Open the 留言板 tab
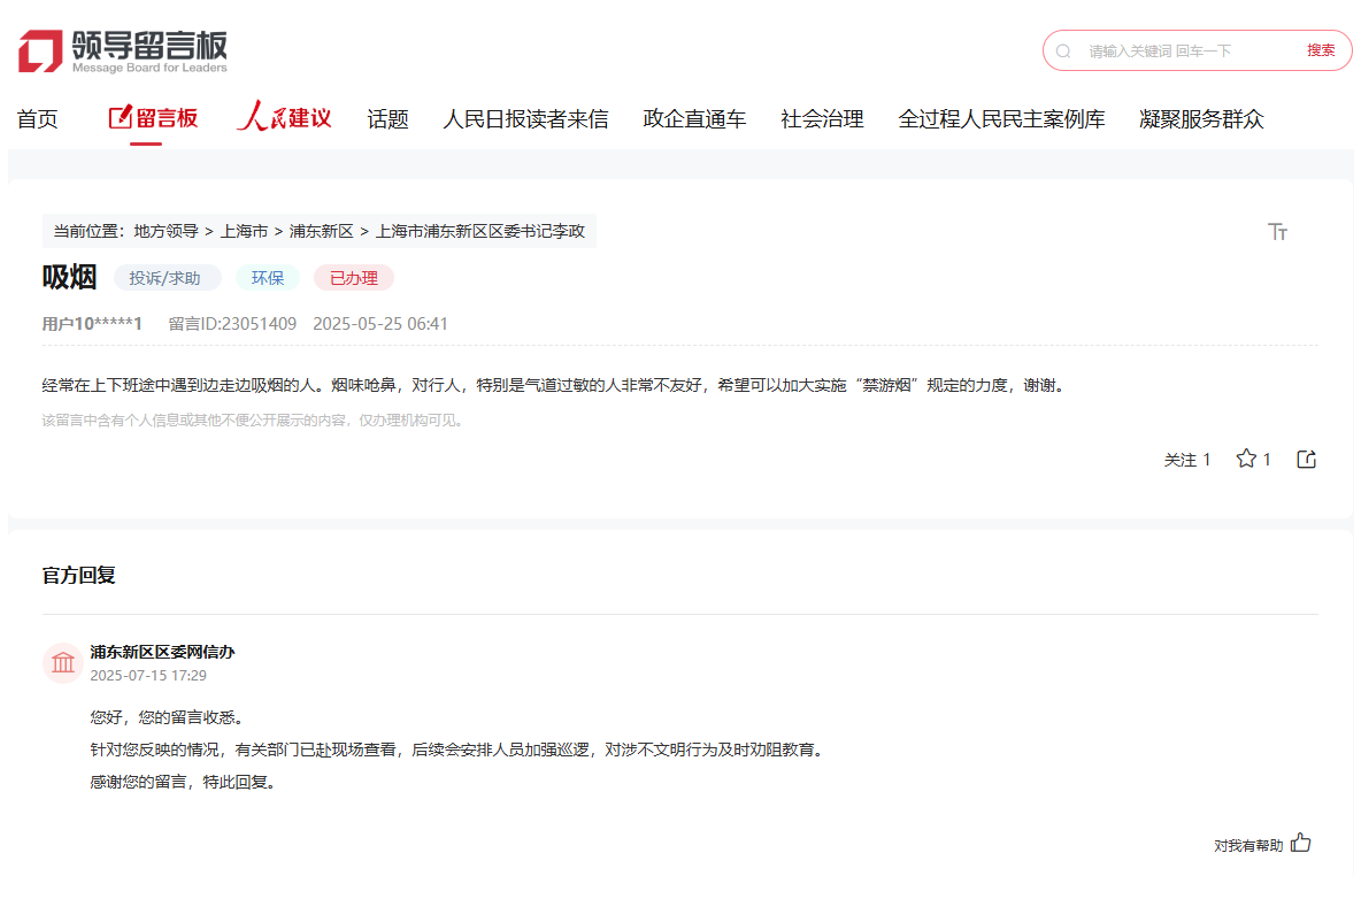 153,118
